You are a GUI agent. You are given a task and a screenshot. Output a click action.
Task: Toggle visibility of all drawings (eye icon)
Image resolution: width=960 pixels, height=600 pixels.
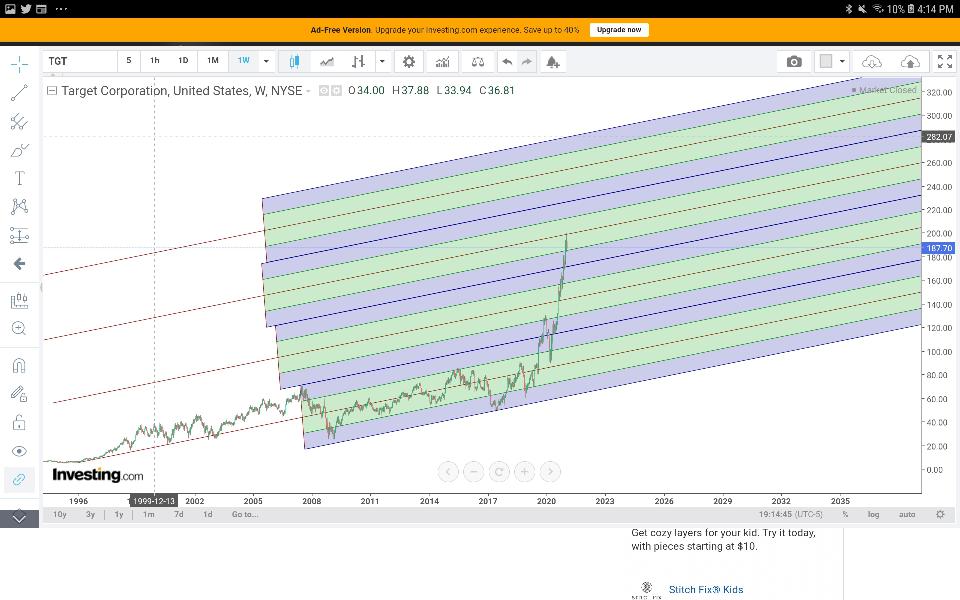[x=19, y=451]
